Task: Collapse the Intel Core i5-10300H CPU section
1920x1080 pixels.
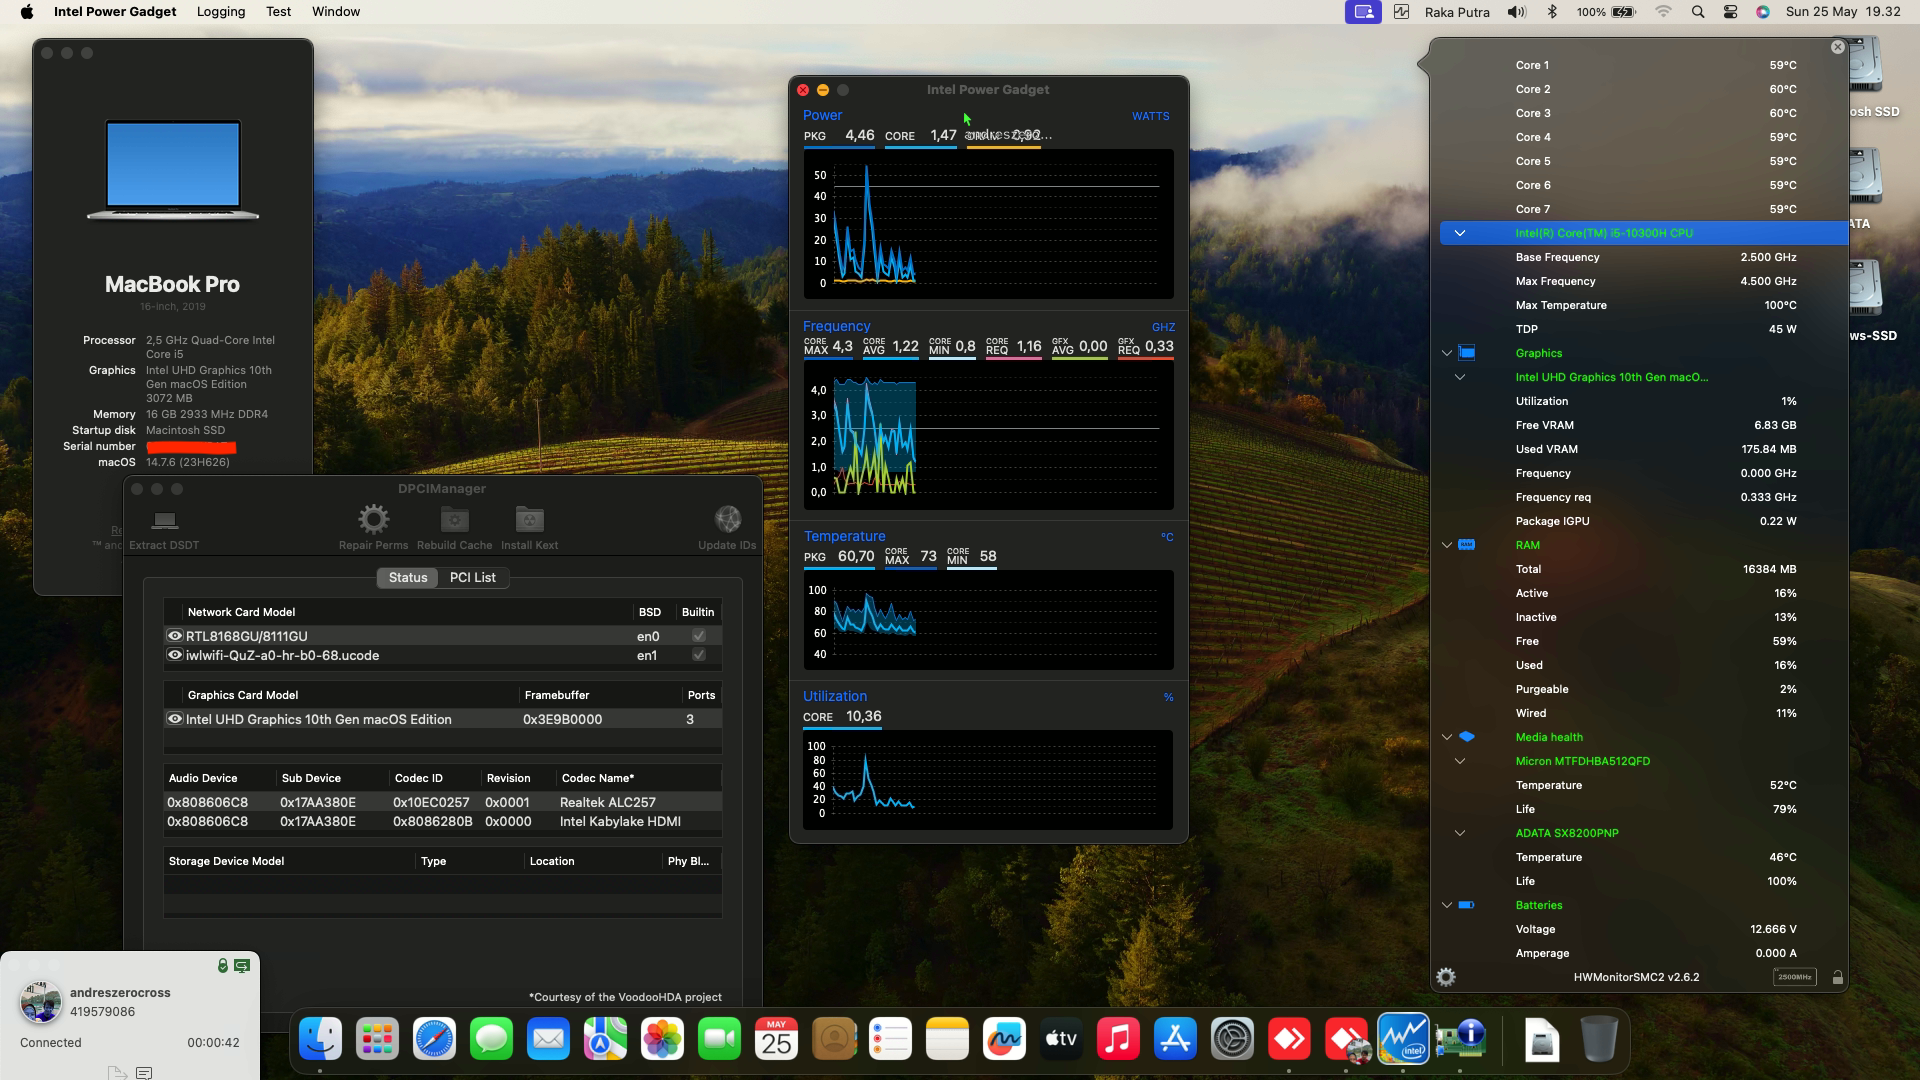Action: tap(1460, 232)
